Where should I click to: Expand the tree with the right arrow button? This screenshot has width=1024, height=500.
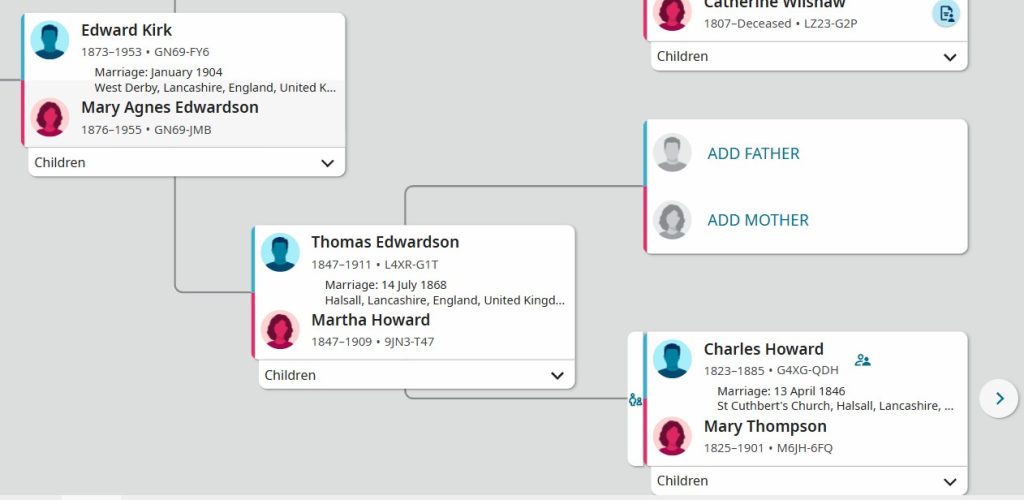coord(999,398)
